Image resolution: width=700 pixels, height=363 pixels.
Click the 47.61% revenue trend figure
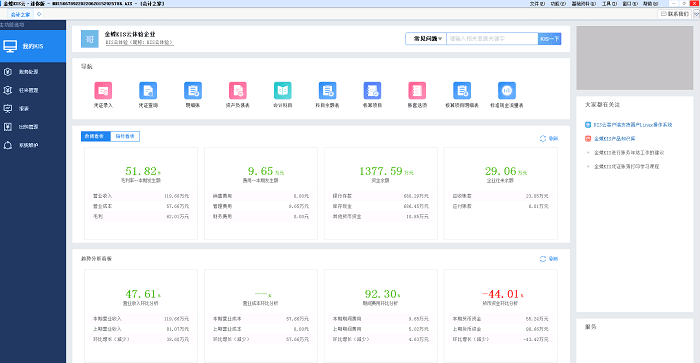click(143, 294)
